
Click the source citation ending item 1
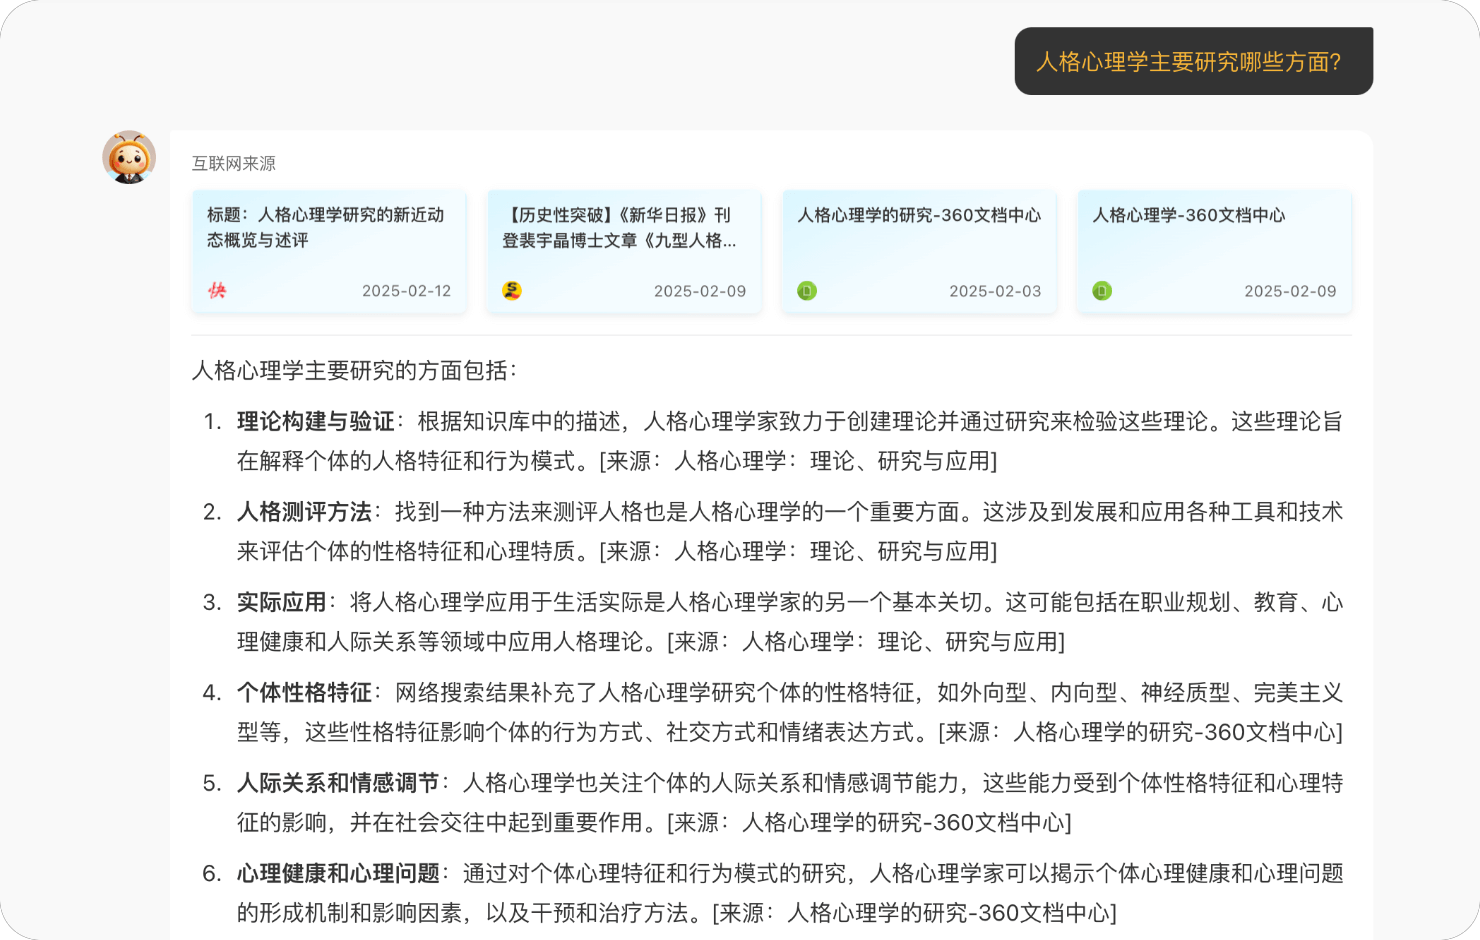(x=798, y=461)
